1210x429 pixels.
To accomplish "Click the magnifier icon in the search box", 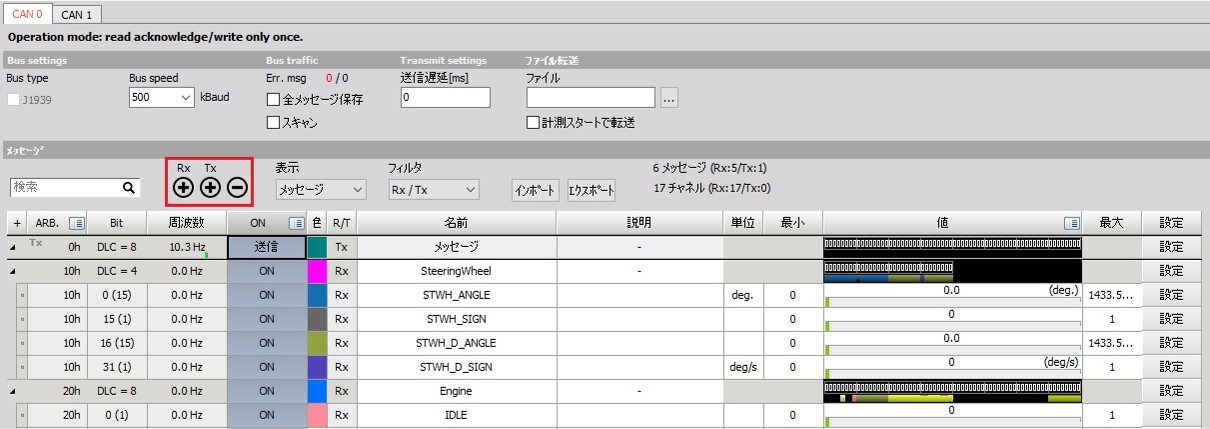I will point(129,187).
